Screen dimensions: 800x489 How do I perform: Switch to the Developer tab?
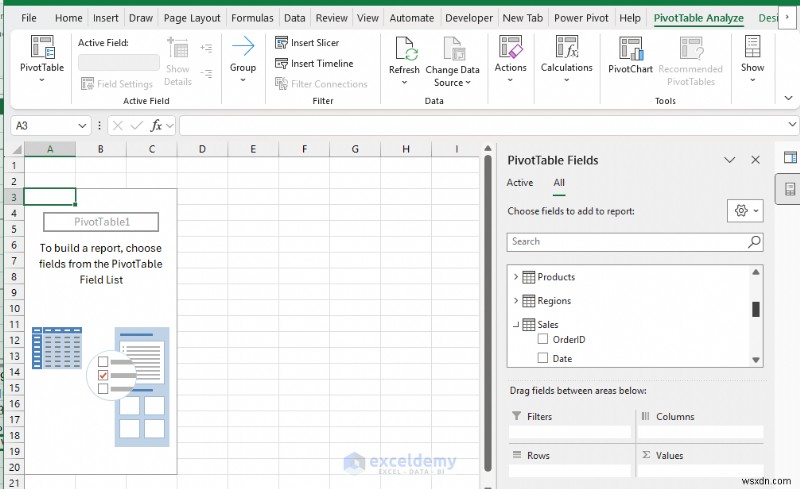pos(469,18)
